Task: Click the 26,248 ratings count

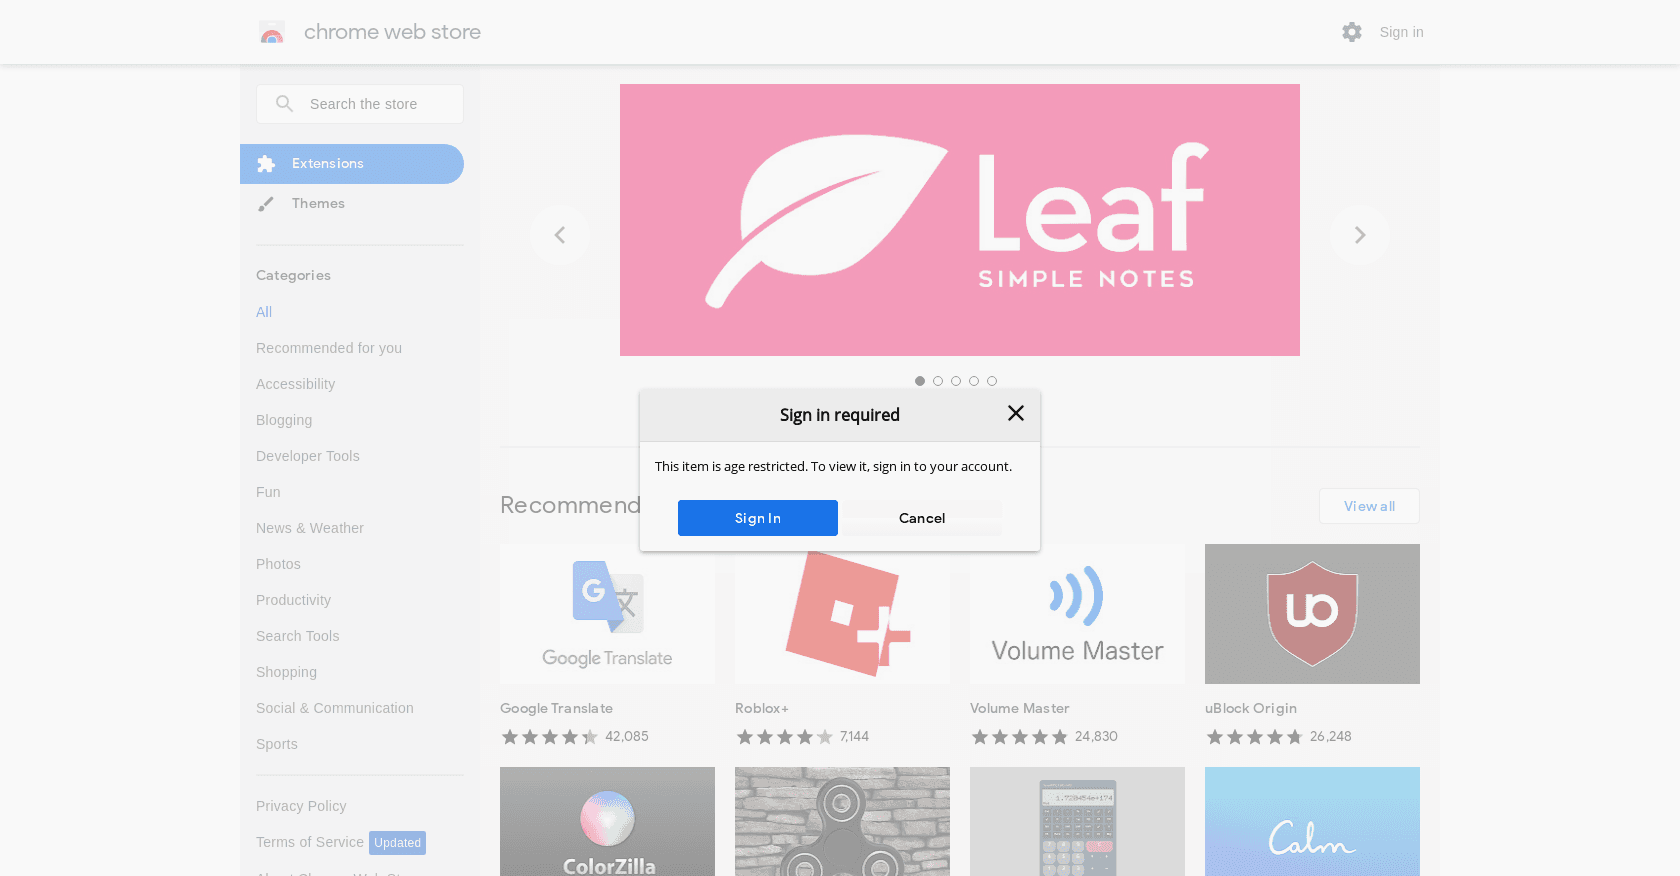Action: tap(1330, 736)
